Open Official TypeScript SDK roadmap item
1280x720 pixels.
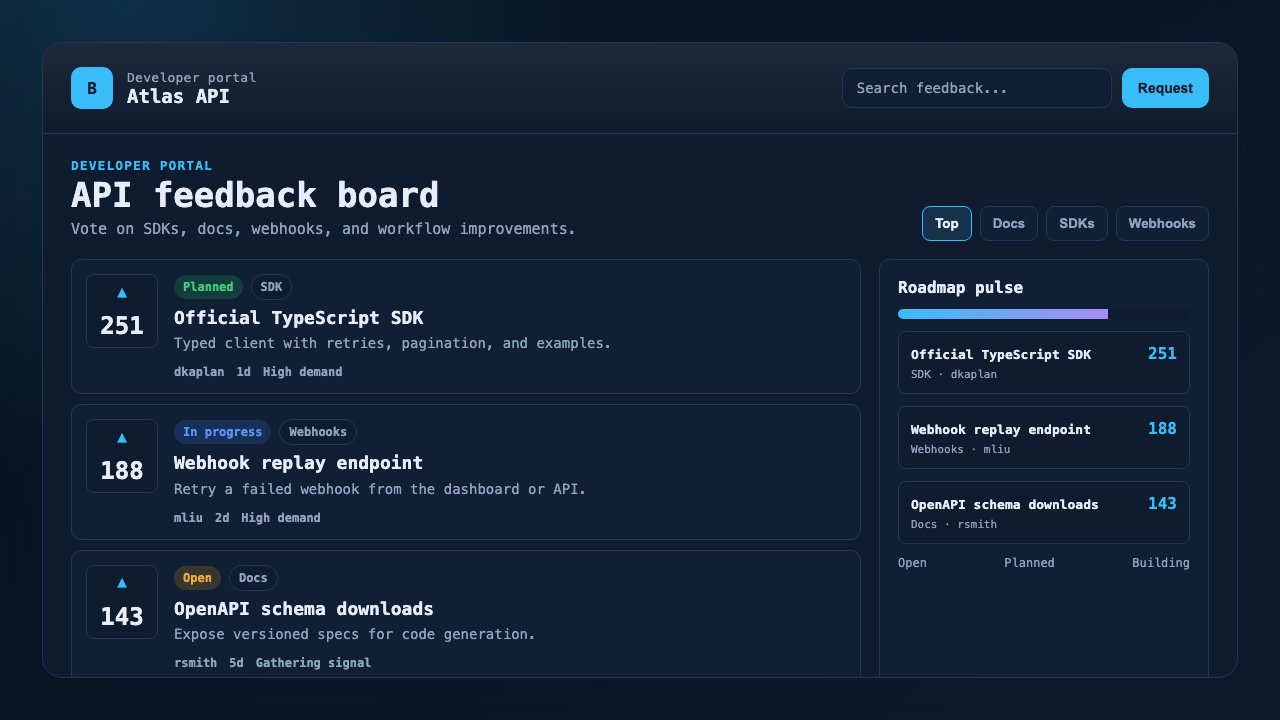point(1044,363)
